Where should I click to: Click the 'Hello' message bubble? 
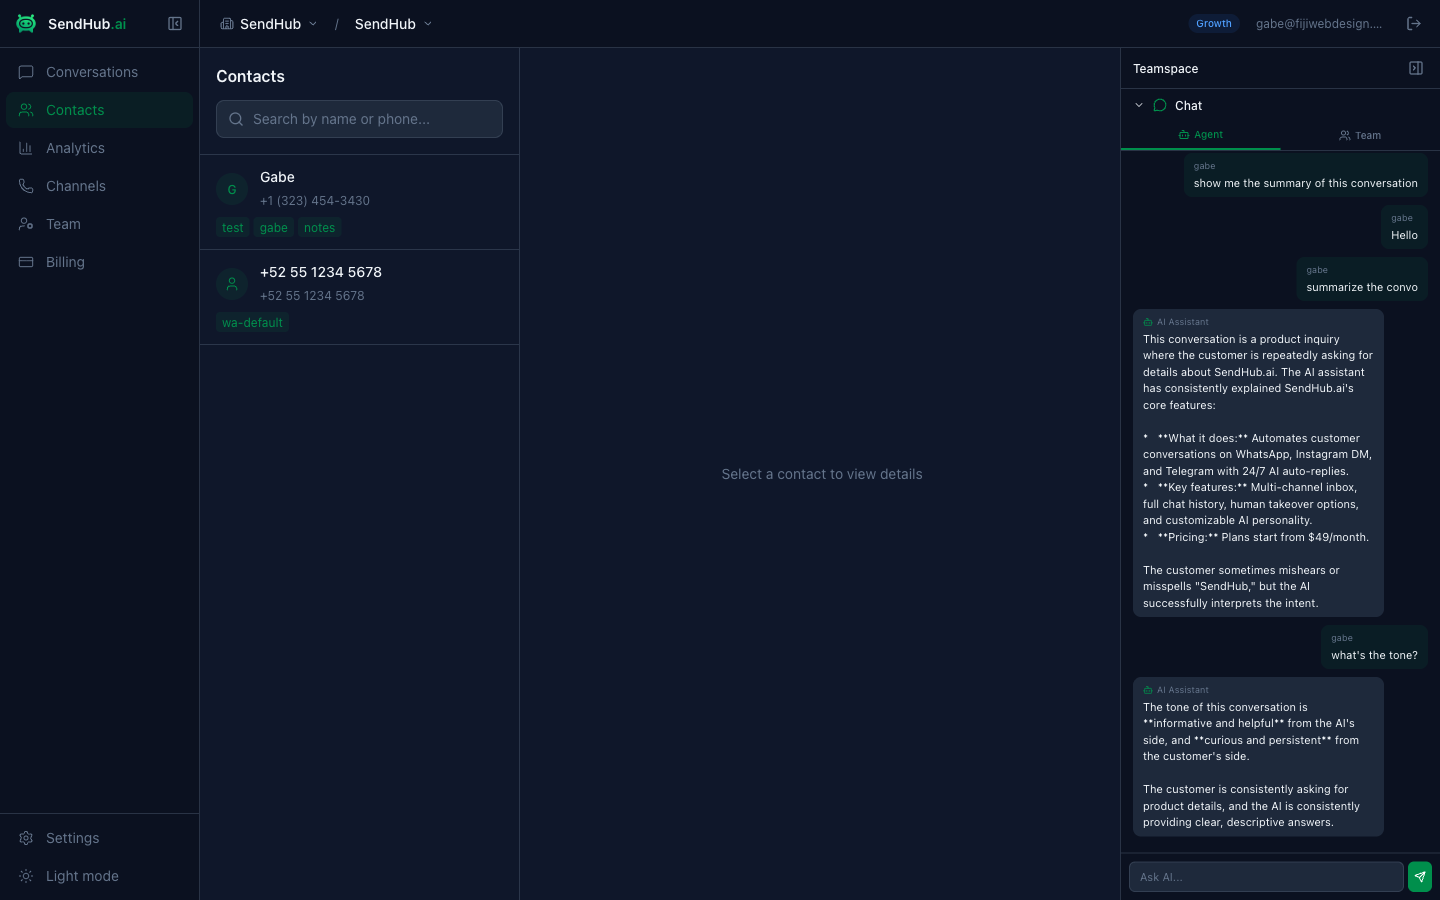point(1404,227)
